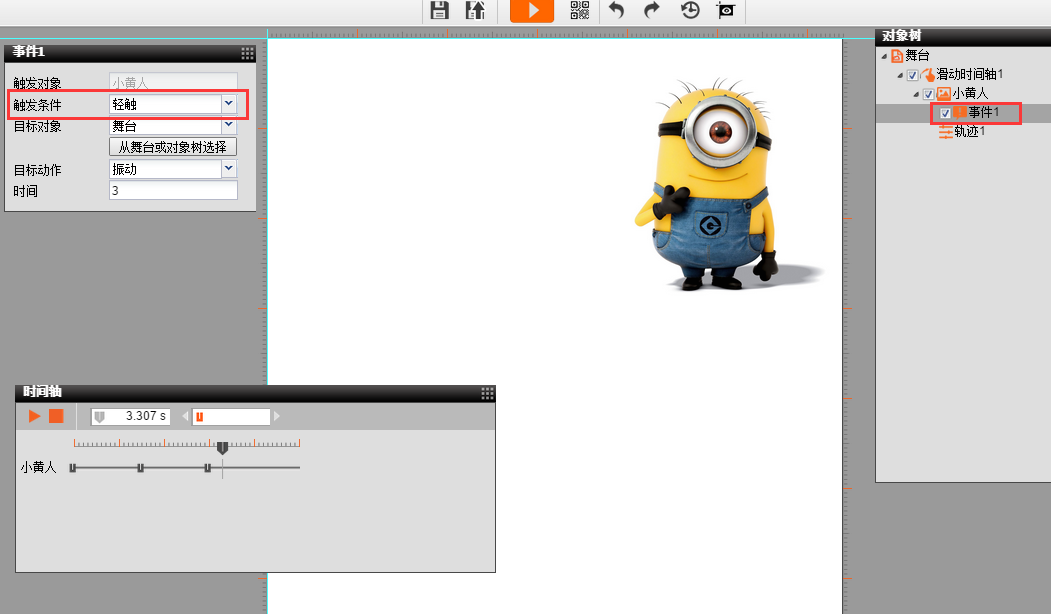Click the 时间 input field
Viewport: 1051px width, 614px height.
point(173,191)
